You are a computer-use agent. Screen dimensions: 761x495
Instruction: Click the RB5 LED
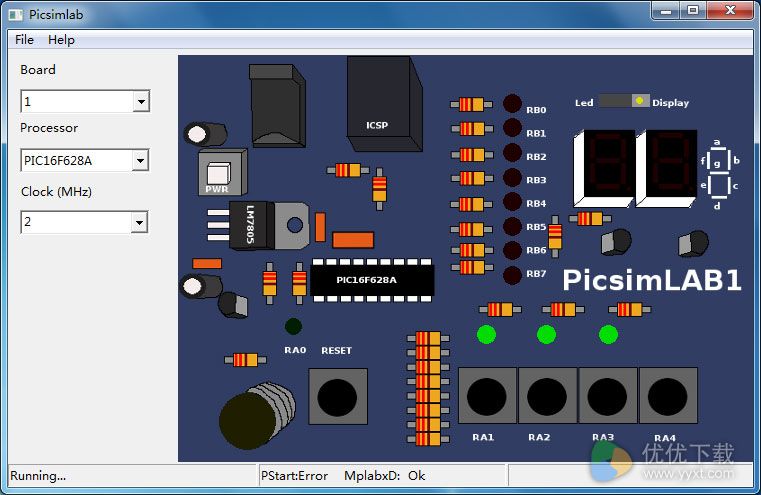(512, 226)
